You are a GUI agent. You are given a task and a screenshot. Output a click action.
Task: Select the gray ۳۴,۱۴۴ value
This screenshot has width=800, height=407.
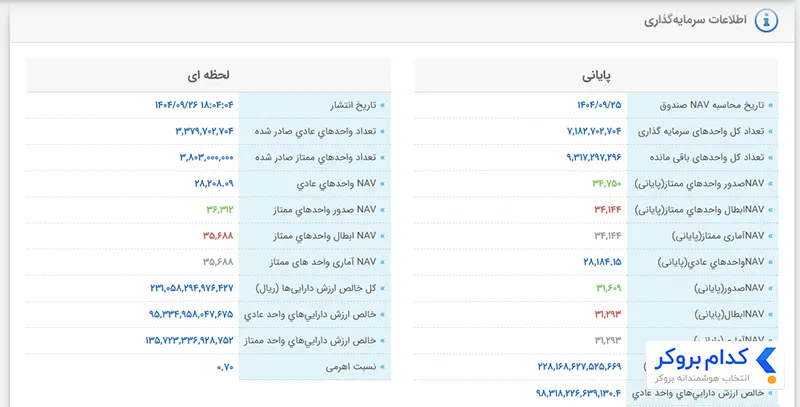pyautogui.click(x=608, y=236)
